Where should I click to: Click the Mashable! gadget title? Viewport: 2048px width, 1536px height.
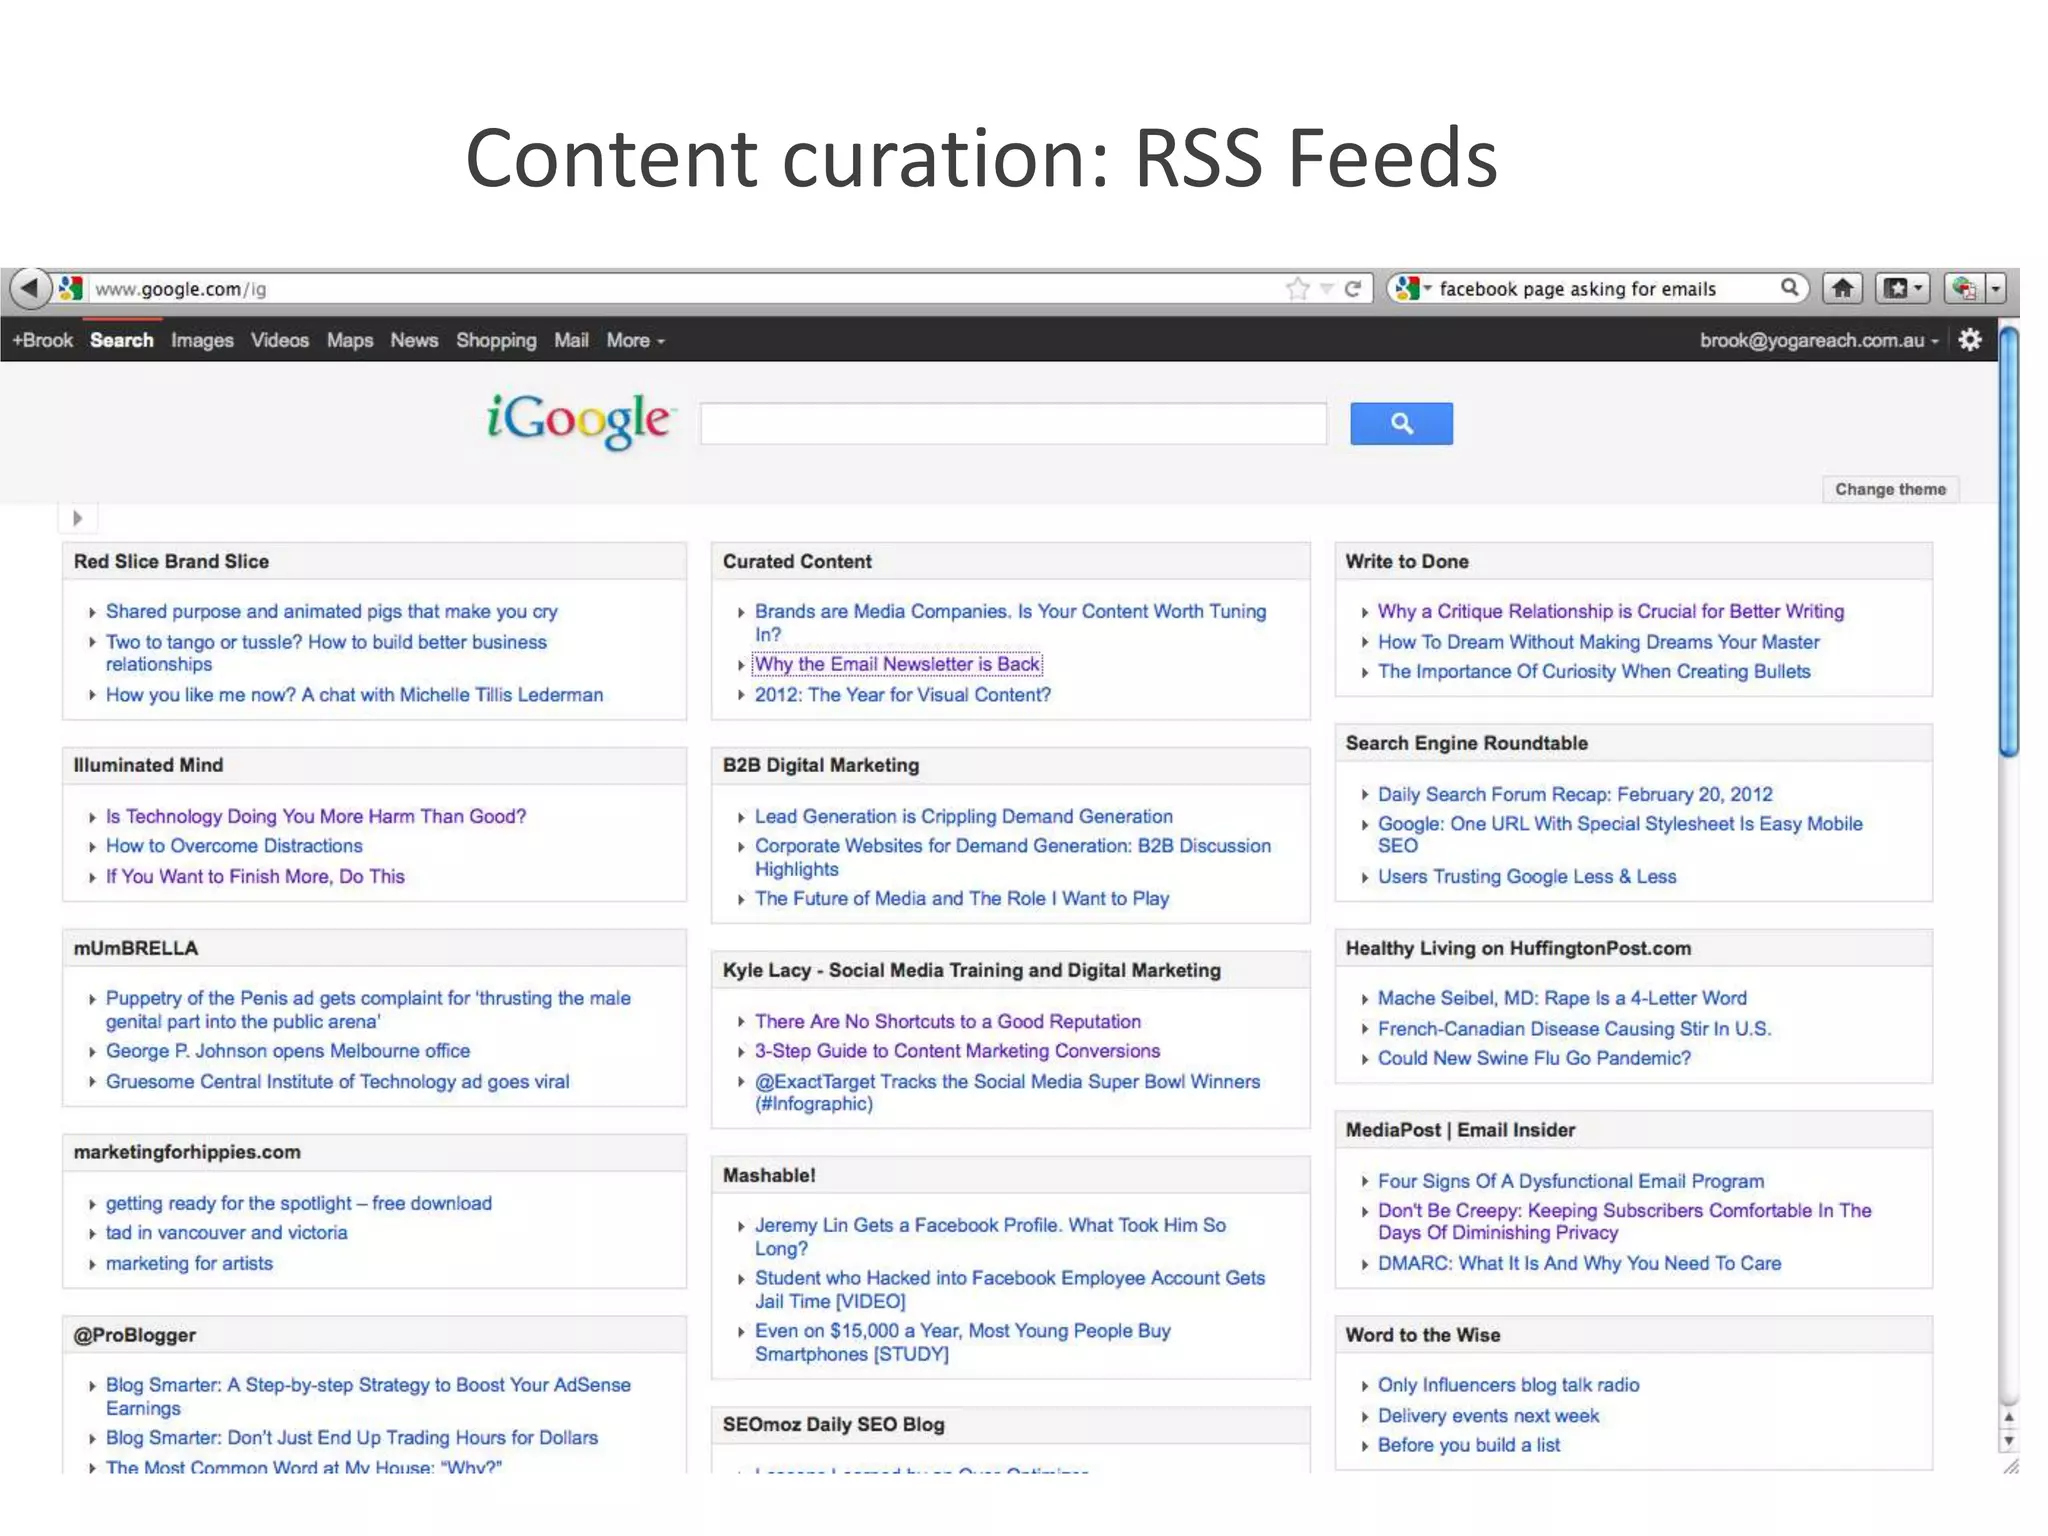coord(769,1176)
